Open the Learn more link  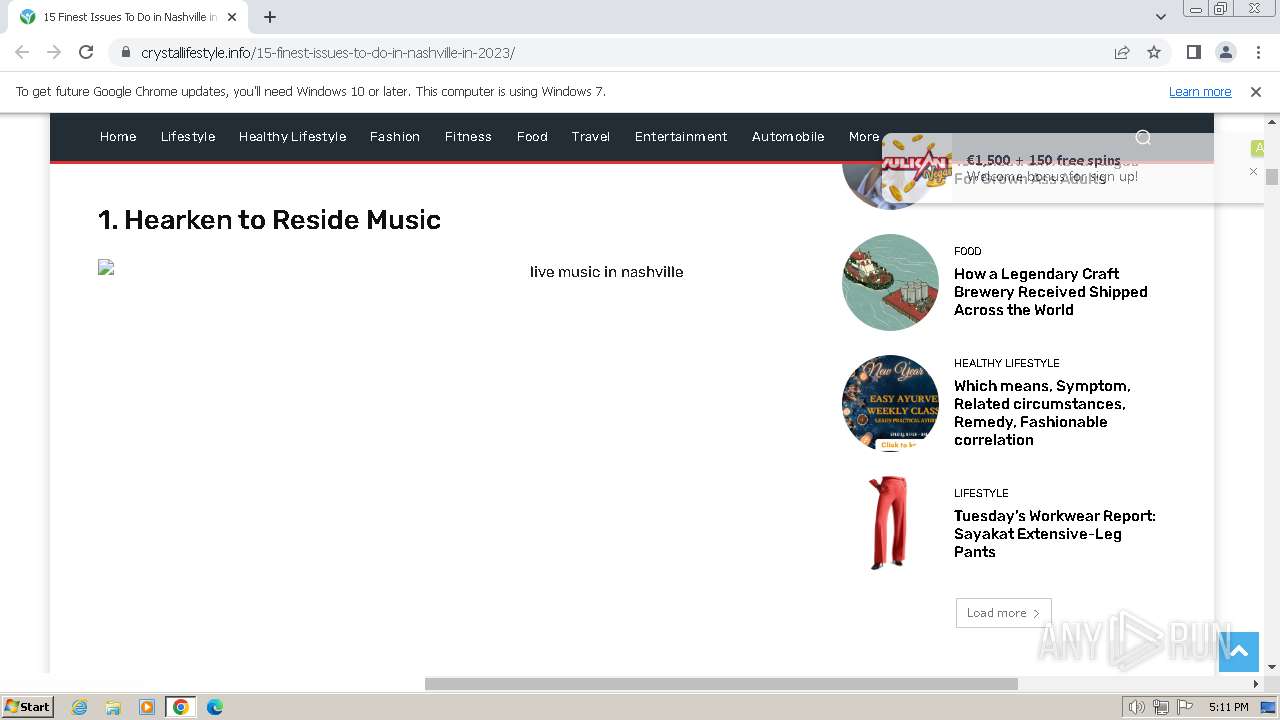pos(1200,92)
